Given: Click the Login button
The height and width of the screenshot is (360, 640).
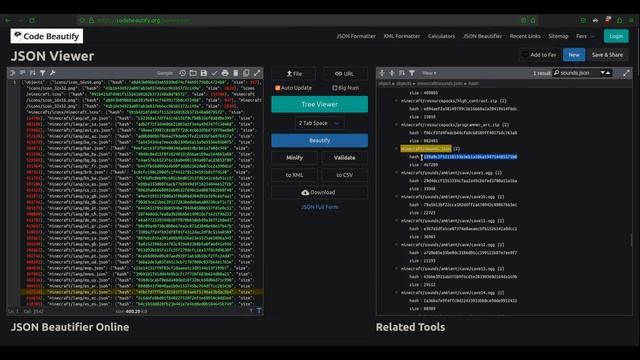Looking at the screenshot, I should 616,36.
